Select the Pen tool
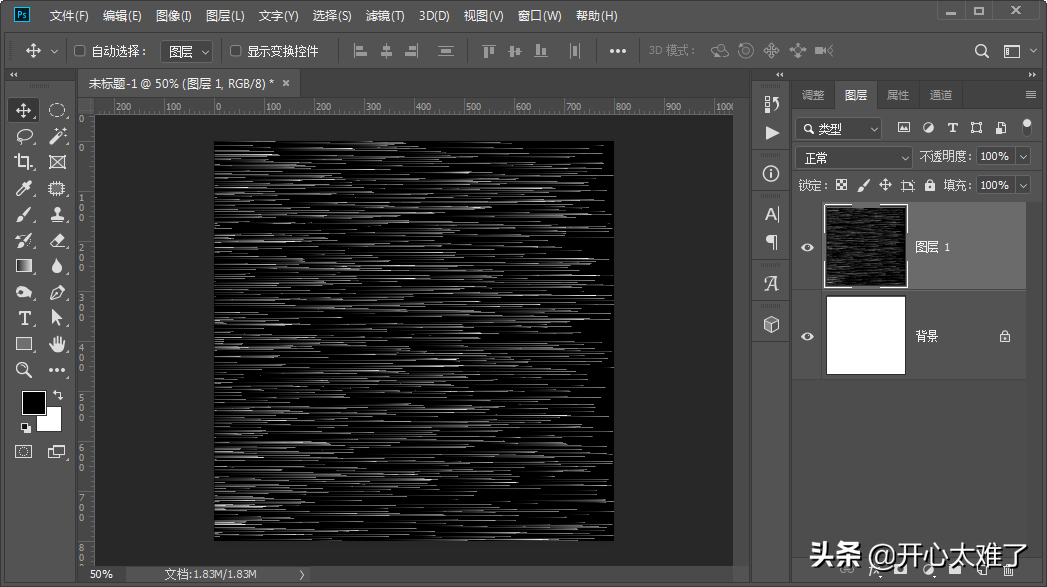Screen dimensions: 1047x587 pyautogui.click(x=57, y=292)
